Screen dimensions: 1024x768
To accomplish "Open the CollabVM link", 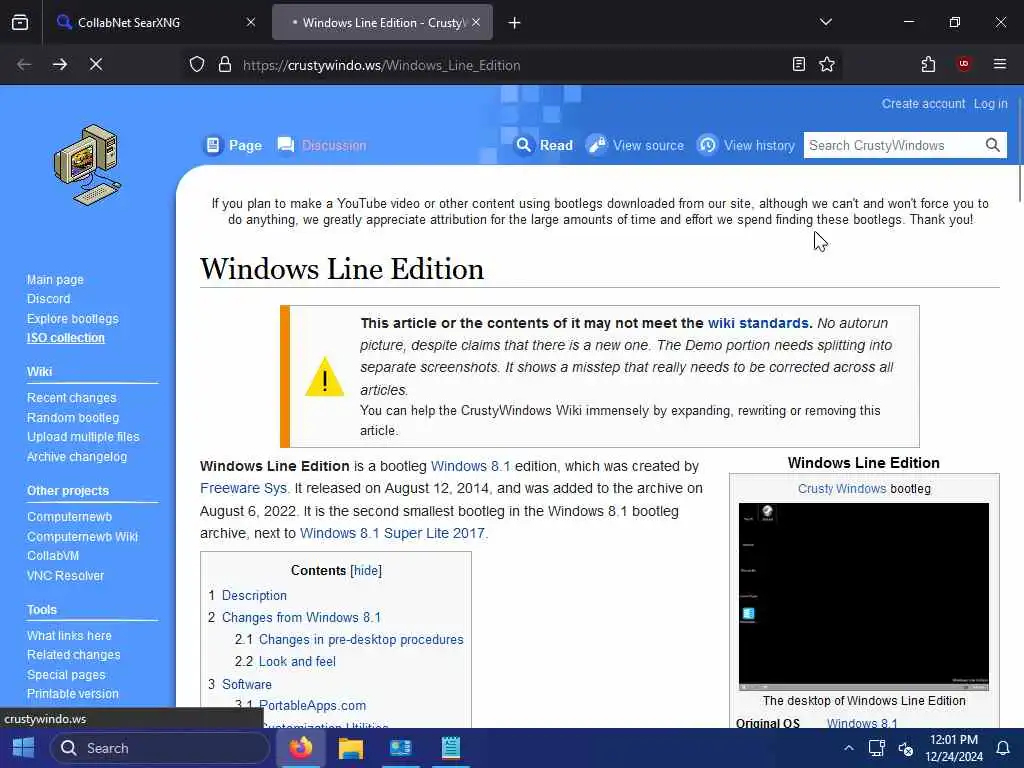I will tap(53, 556).
